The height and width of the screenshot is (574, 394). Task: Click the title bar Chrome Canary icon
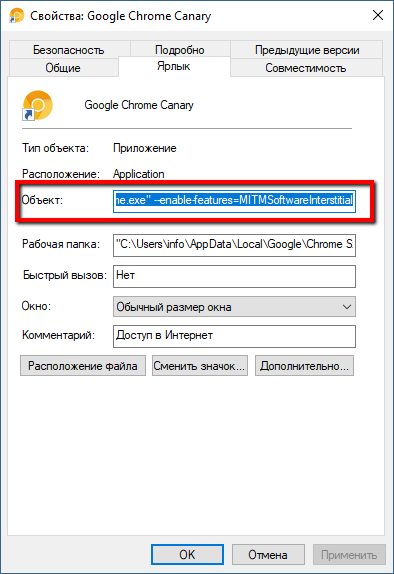pyautogui.click(x=16, y=16)
